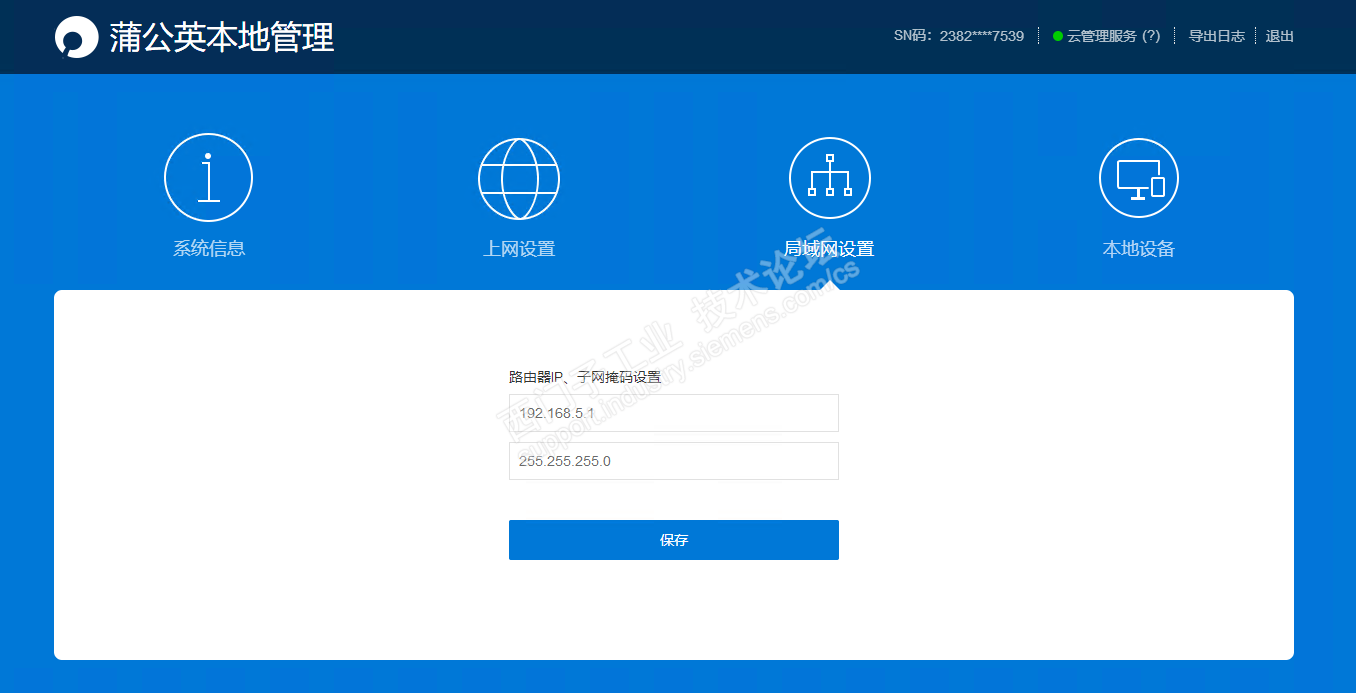Click the green 云管理服务 status dot
1356x693 pixels.
1058,36
